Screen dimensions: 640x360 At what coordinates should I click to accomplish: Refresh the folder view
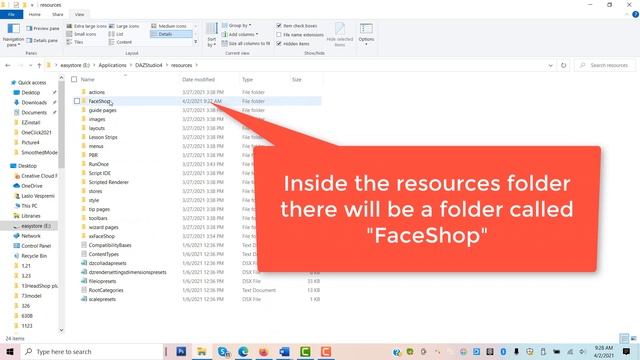[563, 65]
